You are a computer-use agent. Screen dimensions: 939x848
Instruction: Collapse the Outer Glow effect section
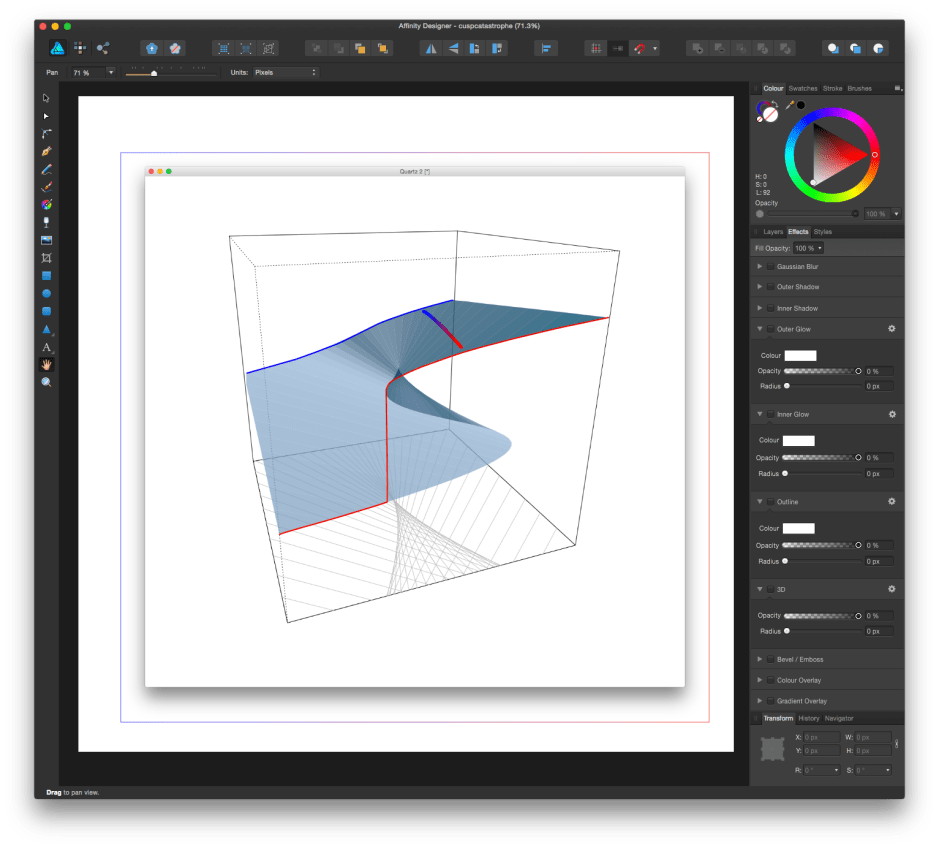coord(760,329)
